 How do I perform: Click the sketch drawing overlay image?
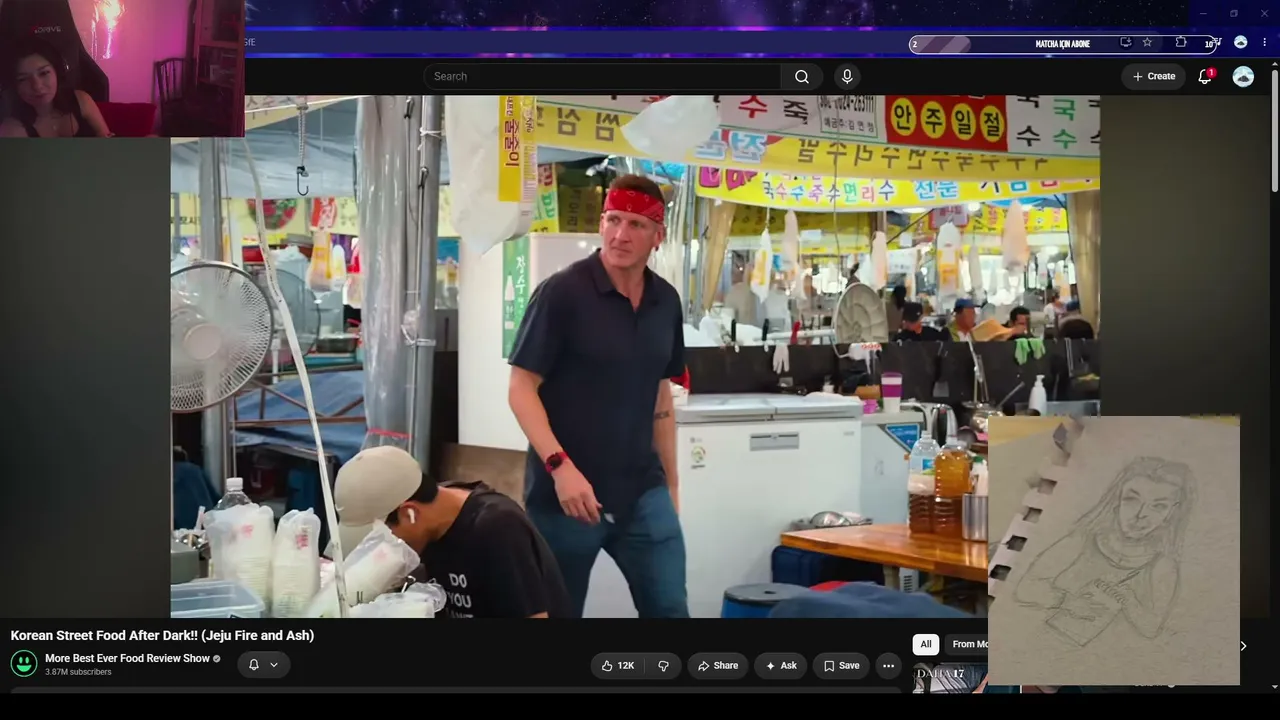(1114, 551)
